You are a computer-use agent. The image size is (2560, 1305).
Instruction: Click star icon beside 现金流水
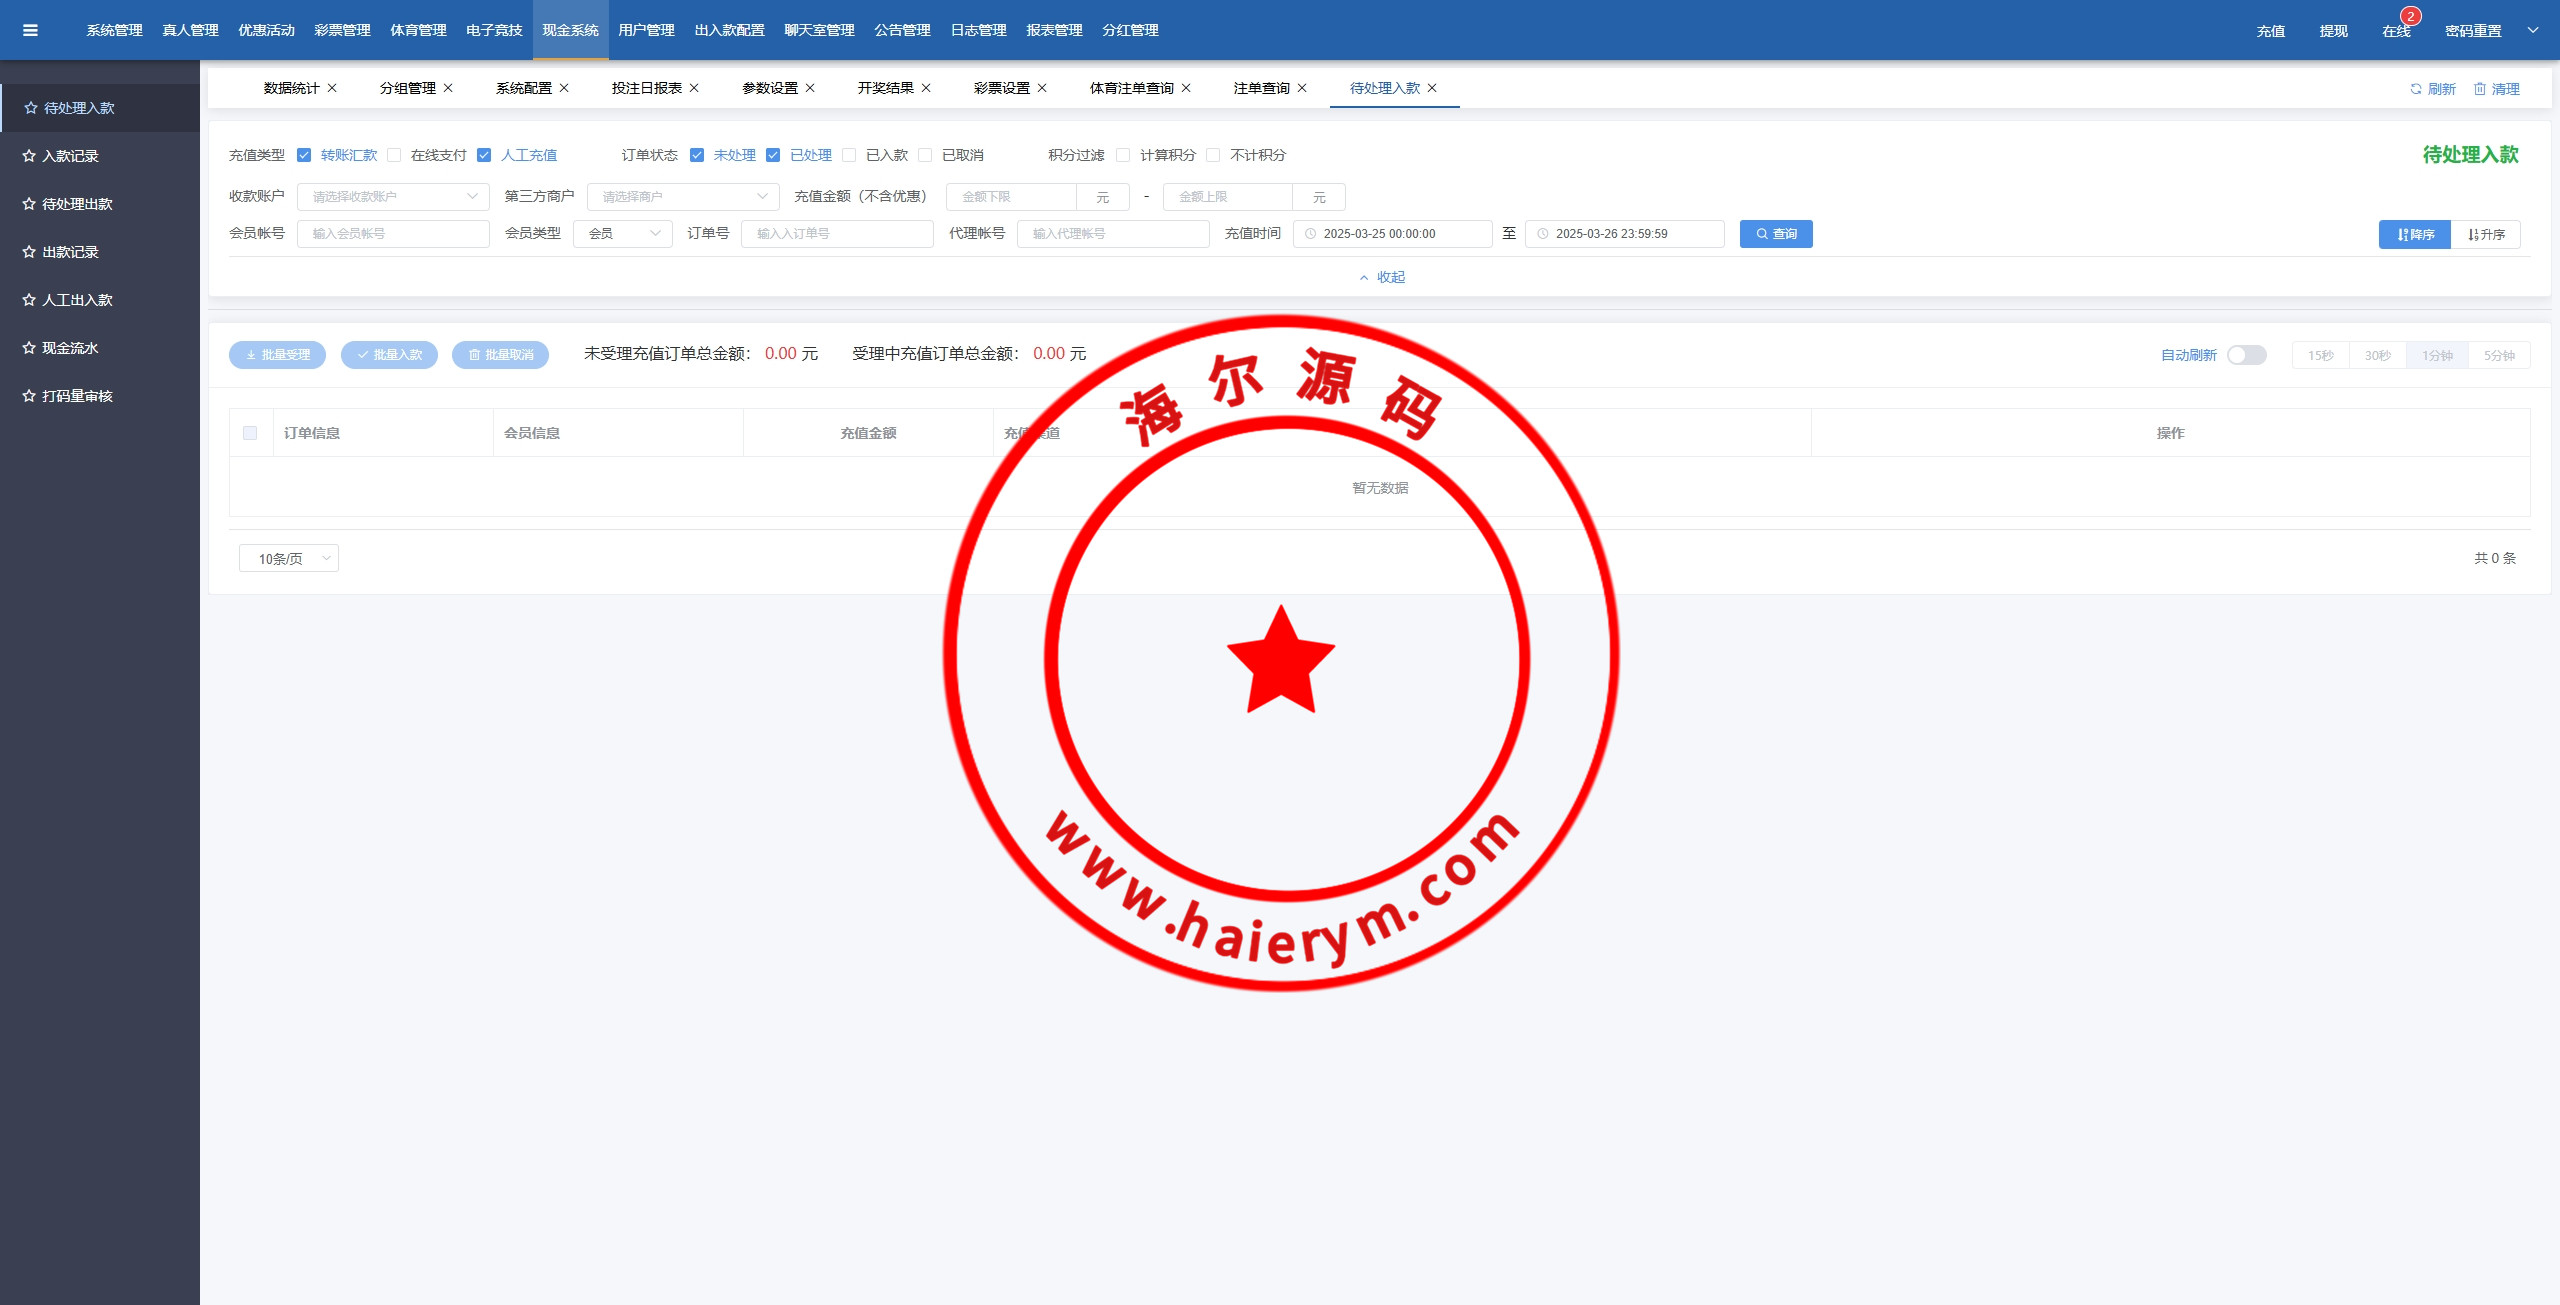click(x=29, y=348)
